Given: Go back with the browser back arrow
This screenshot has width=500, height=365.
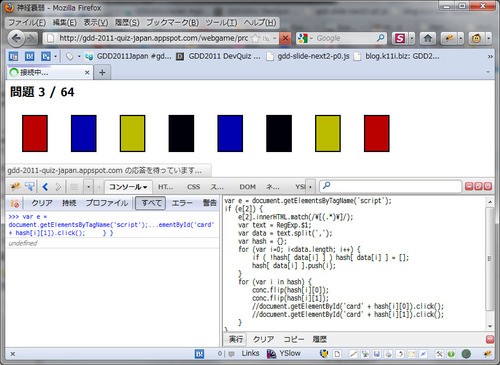Looking at the screenshot, I should click(16, 39).
